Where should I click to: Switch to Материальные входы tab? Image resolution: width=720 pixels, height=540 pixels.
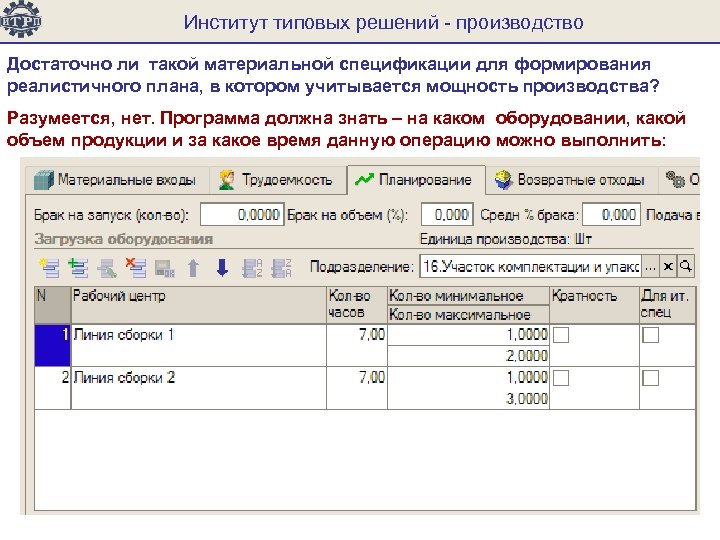[117, 180]
